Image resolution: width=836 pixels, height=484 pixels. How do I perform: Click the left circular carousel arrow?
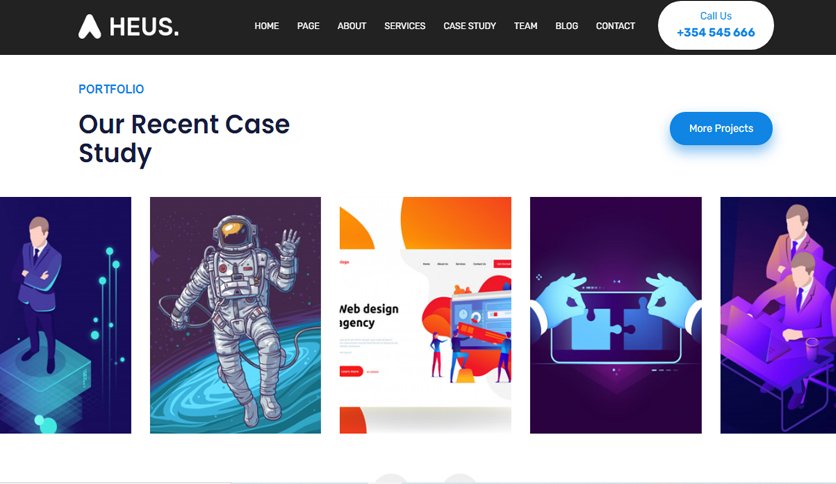[391, 479]
